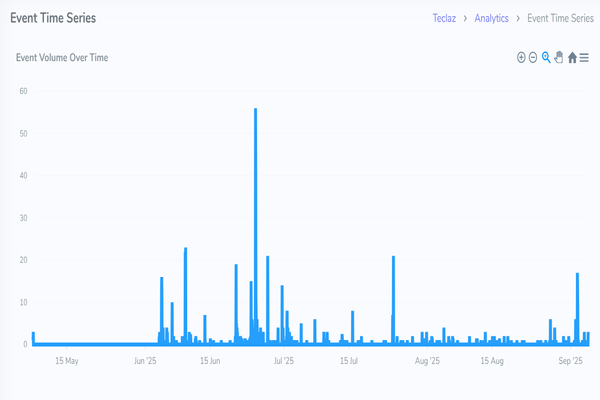The height and width of the screenshot is (400, 600).
Task: Click the 50 y-axis label
Action: click(23, 134)
